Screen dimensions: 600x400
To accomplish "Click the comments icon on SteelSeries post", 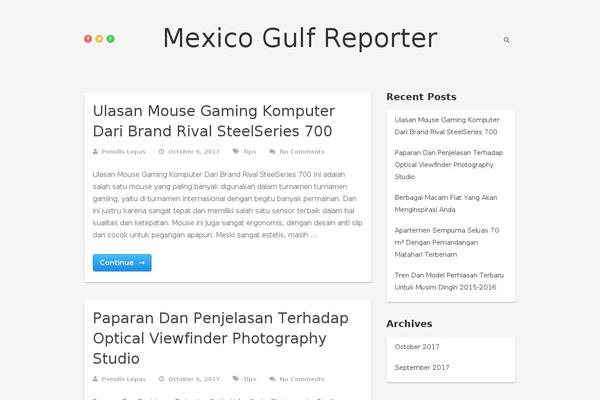I will tap(272, 152).
